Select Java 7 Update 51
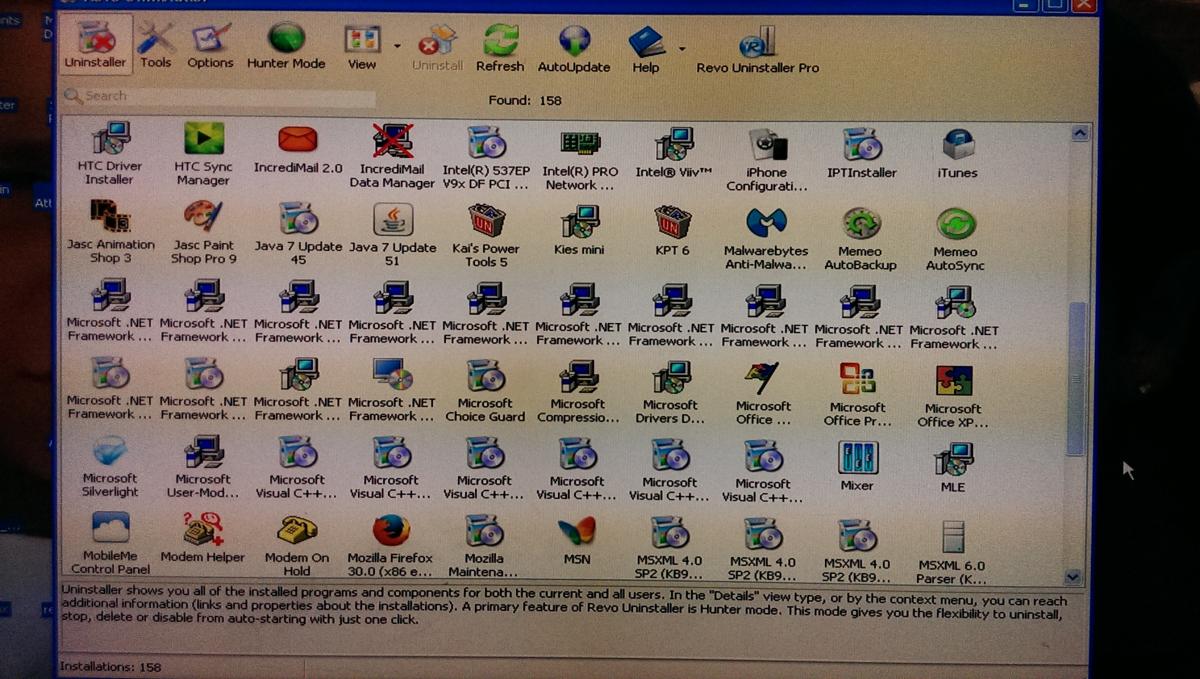 coord(392,234)
